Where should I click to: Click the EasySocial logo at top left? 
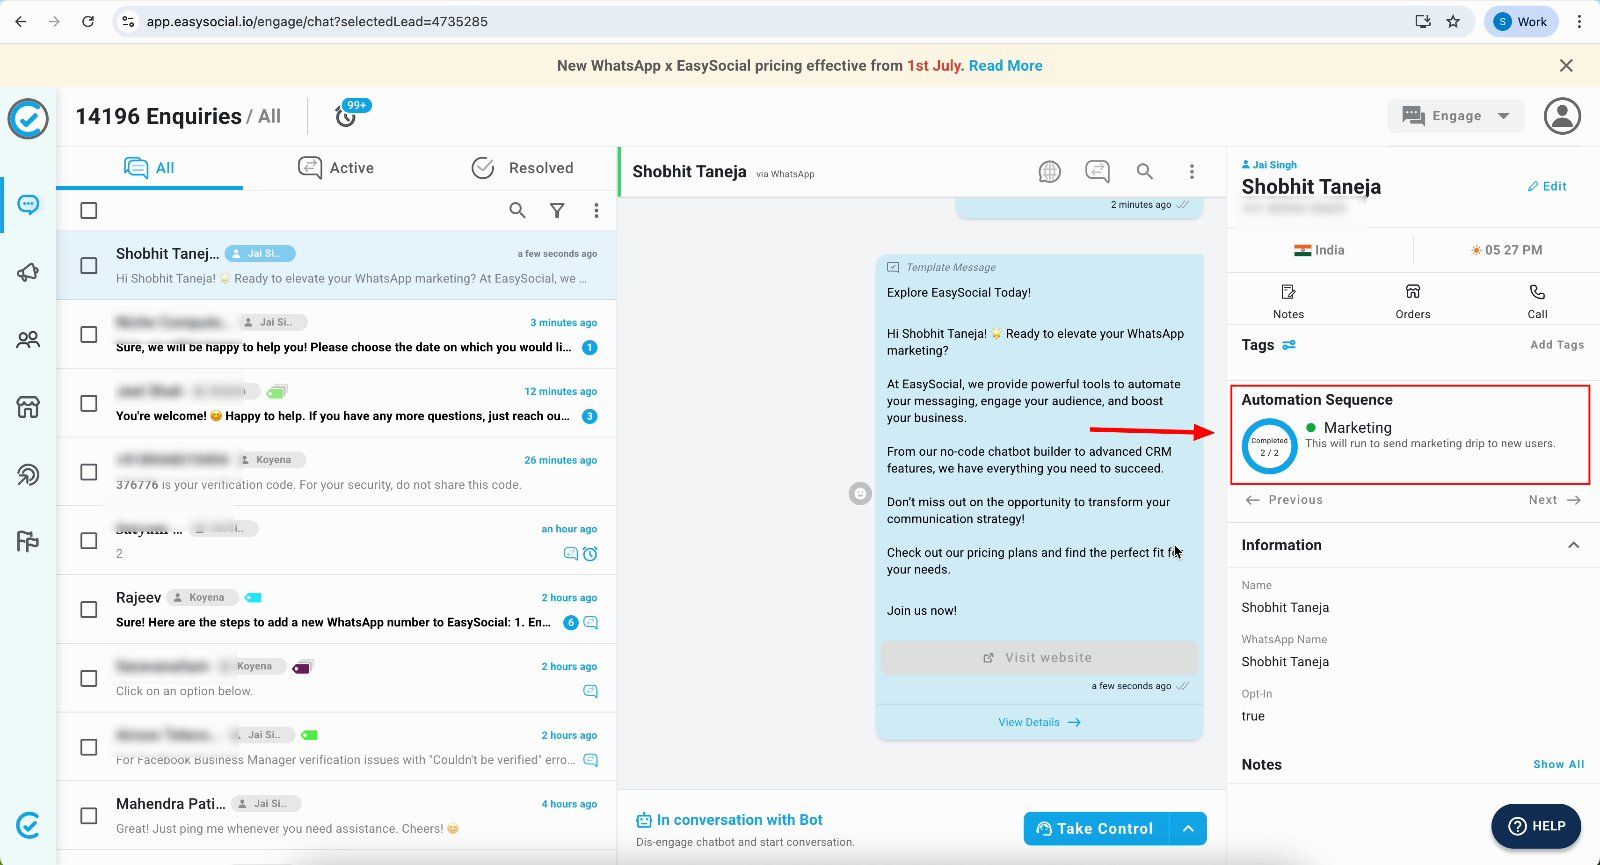[x=28, y=119]
